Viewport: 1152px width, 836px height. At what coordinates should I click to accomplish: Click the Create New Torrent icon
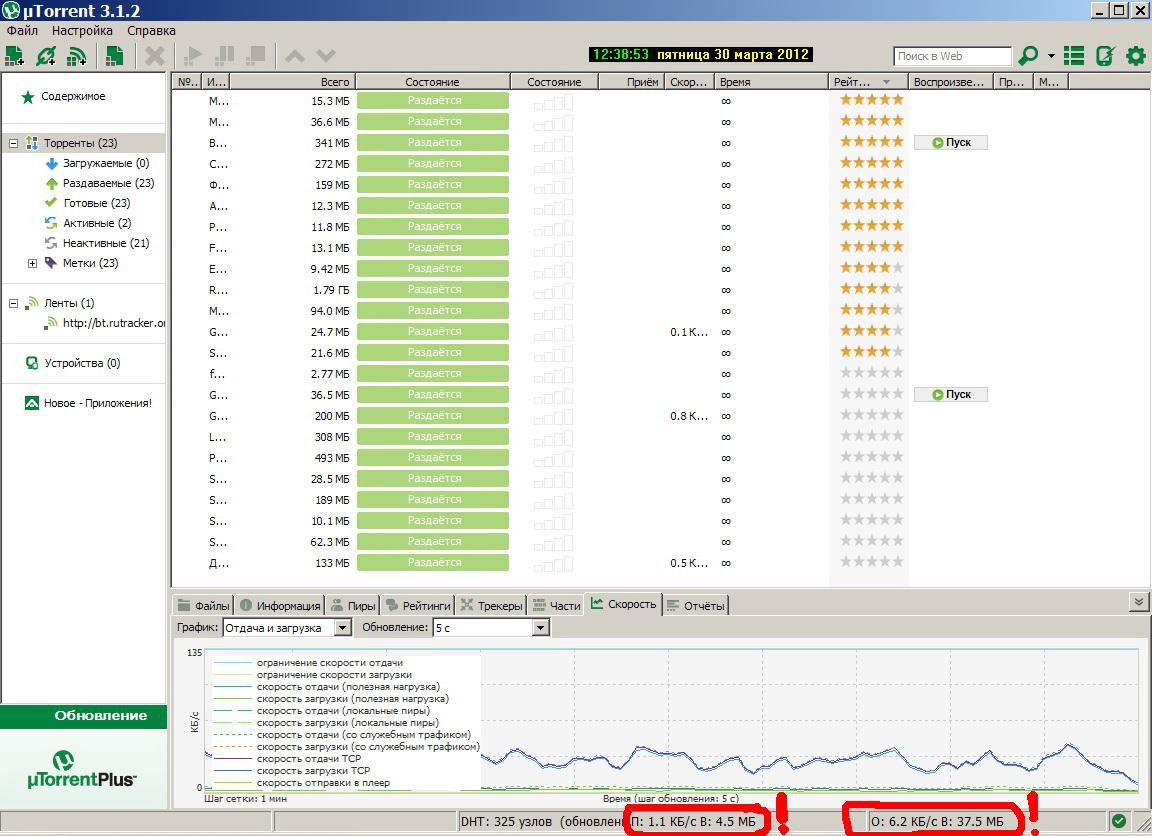pos(114,56)
